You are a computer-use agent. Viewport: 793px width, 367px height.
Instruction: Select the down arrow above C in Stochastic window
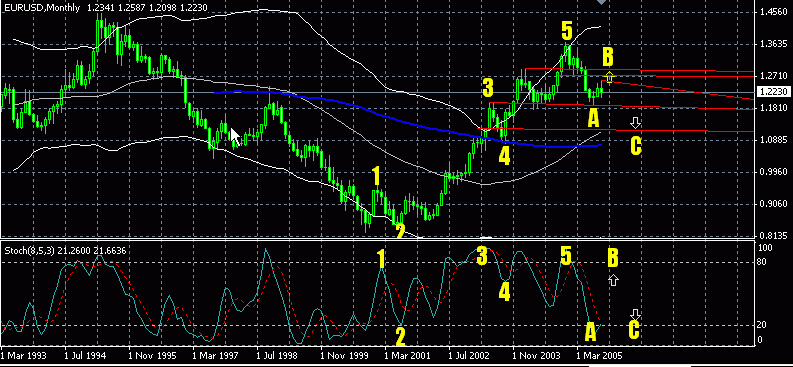636,314
